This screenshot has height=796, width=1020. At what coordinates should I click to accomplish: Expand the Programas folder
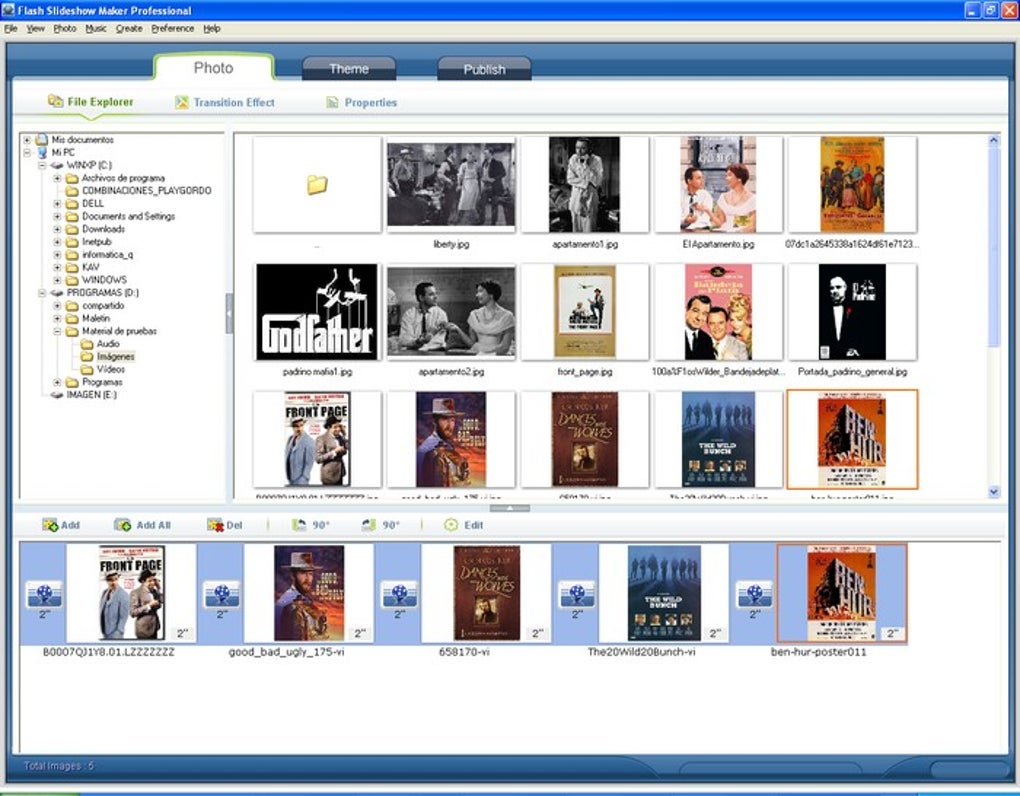tap(57, 382)
